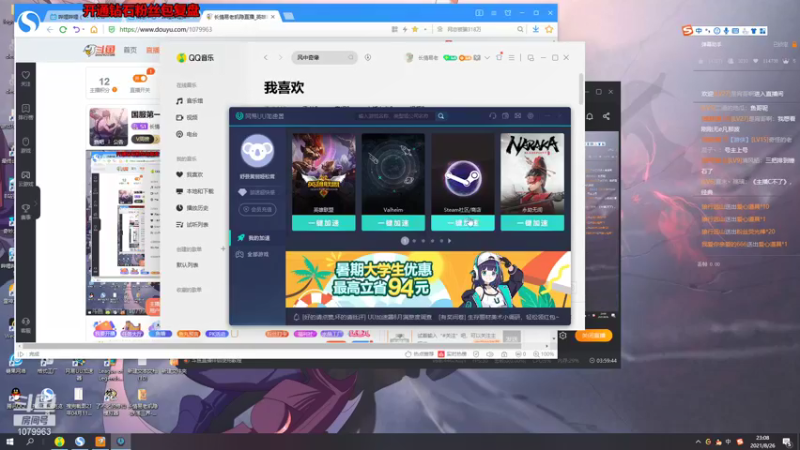Open the QQ Music skin shirt icon
Viewport: 800px width, 450px height.
click(499, 58)
